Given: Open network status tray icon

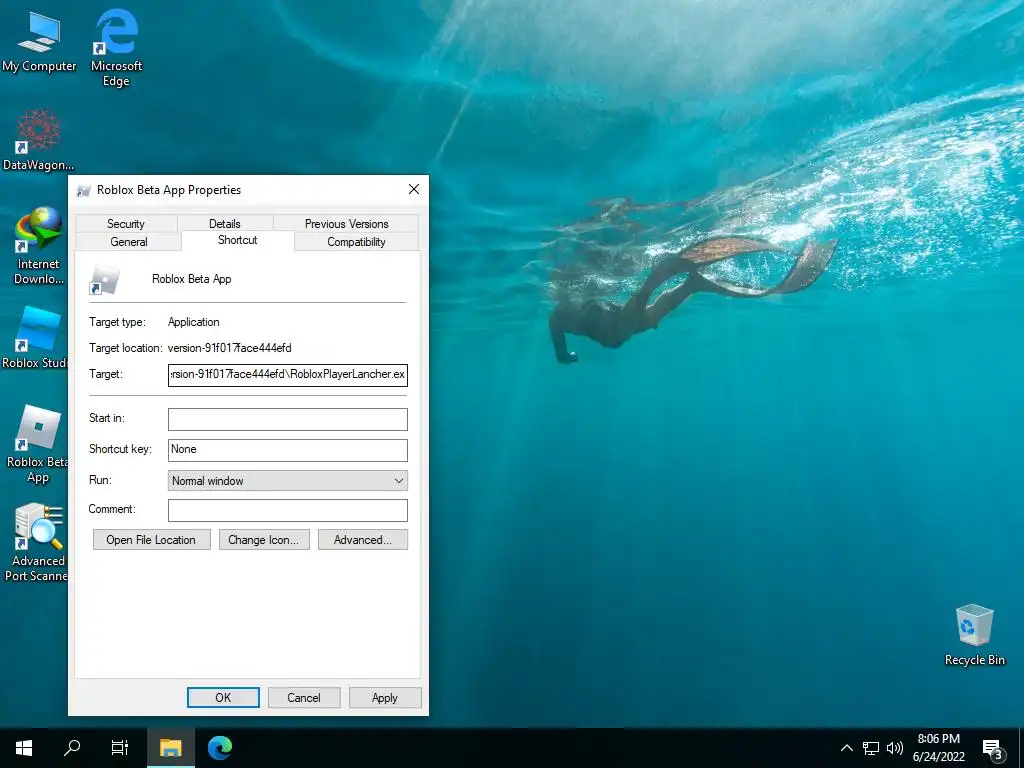Looking at the screenshot, I should click(x=871, y=748).
